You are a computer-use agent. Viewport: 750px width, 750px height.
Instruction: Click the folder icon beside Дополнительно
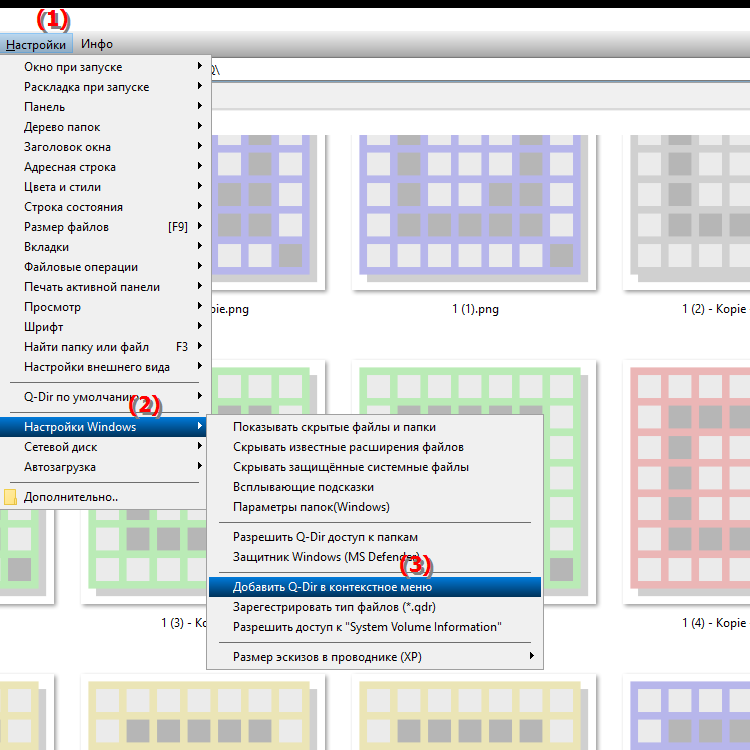[x=10, y=497]
